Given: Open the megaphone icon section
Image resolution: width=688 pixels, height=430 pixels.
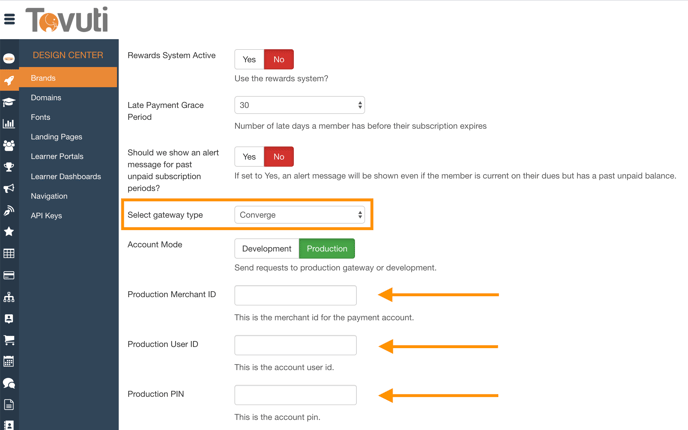Looking at the screenshot, I should (x=9, y=189).
